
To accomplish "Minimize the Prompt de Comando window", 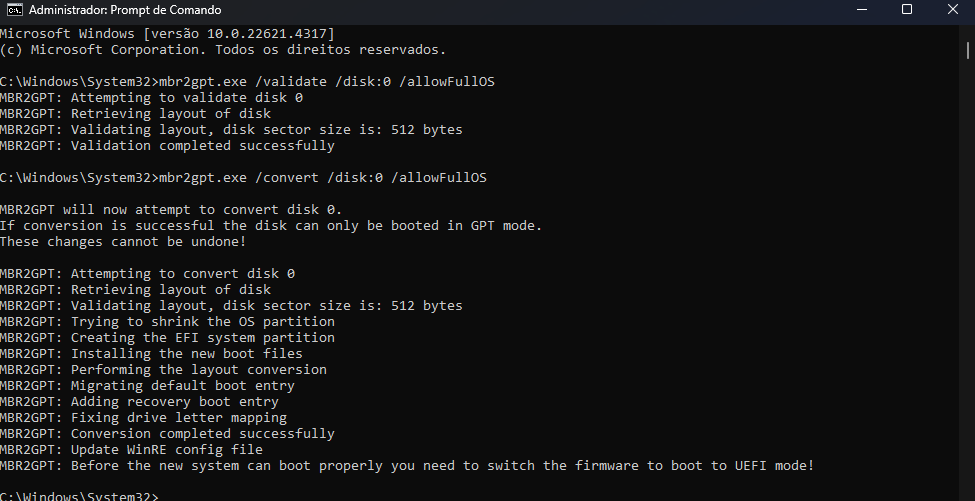I will point(862,9).
